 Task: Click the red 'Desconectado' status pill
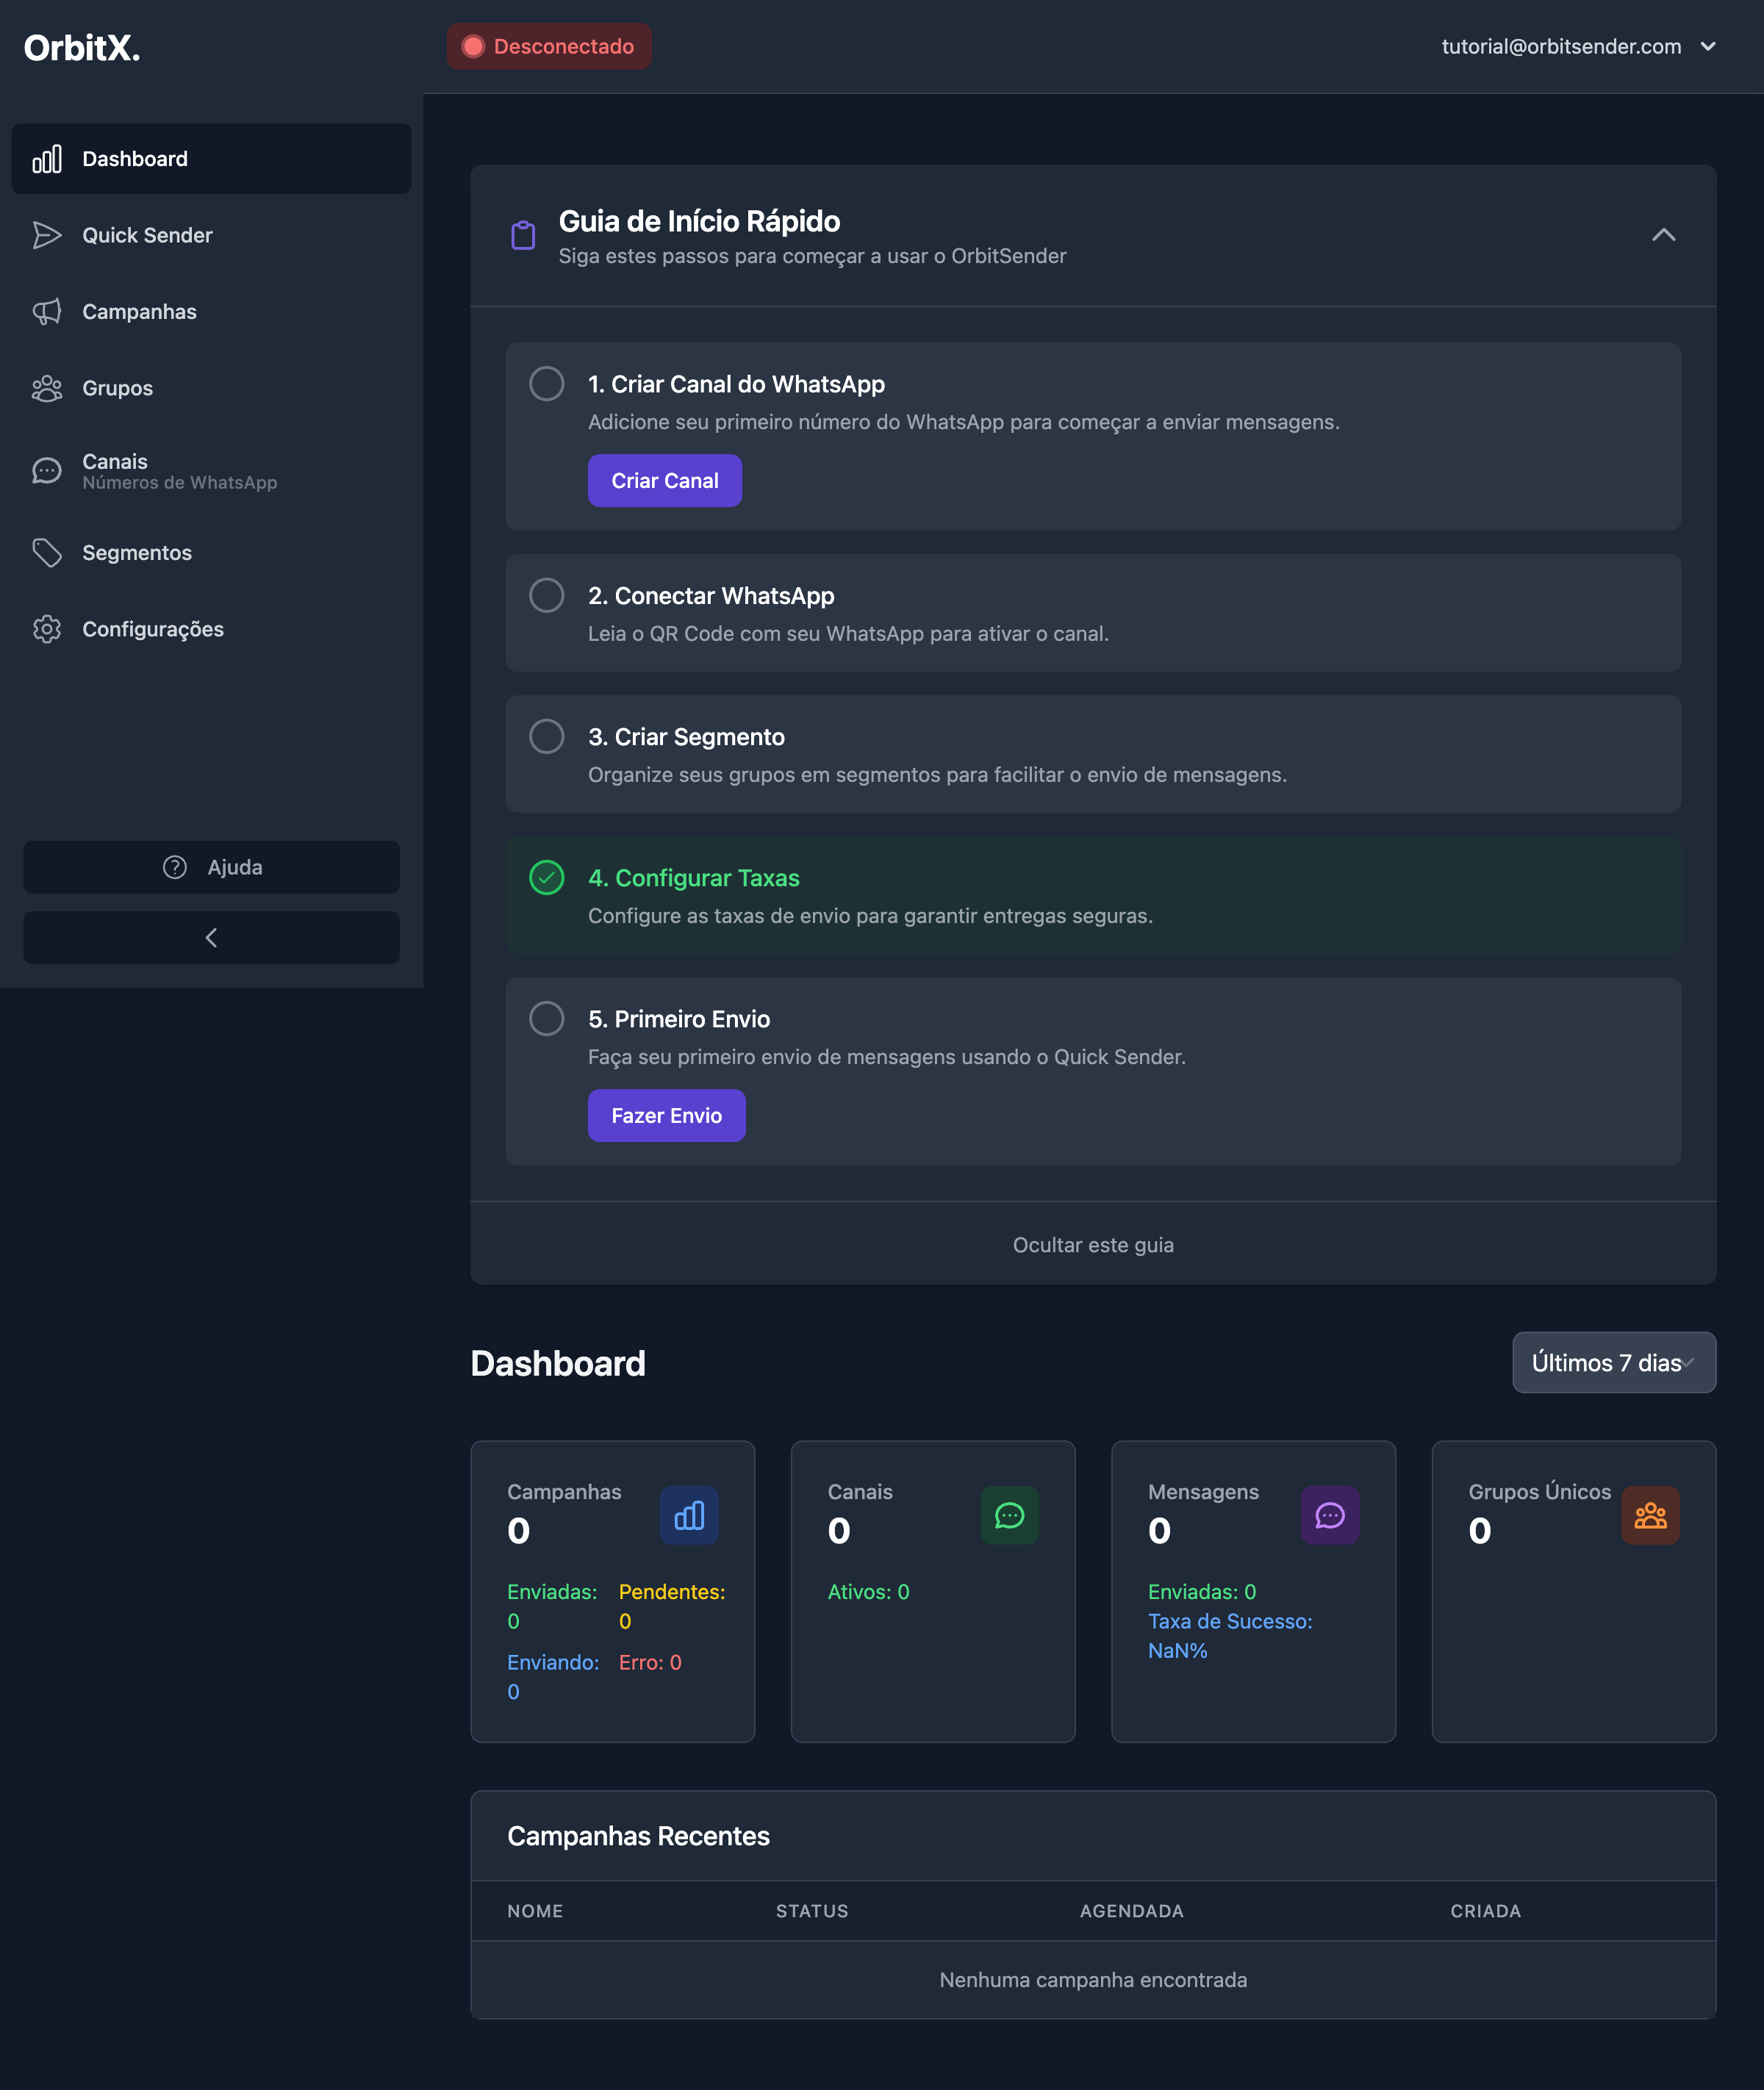[549, 46]
